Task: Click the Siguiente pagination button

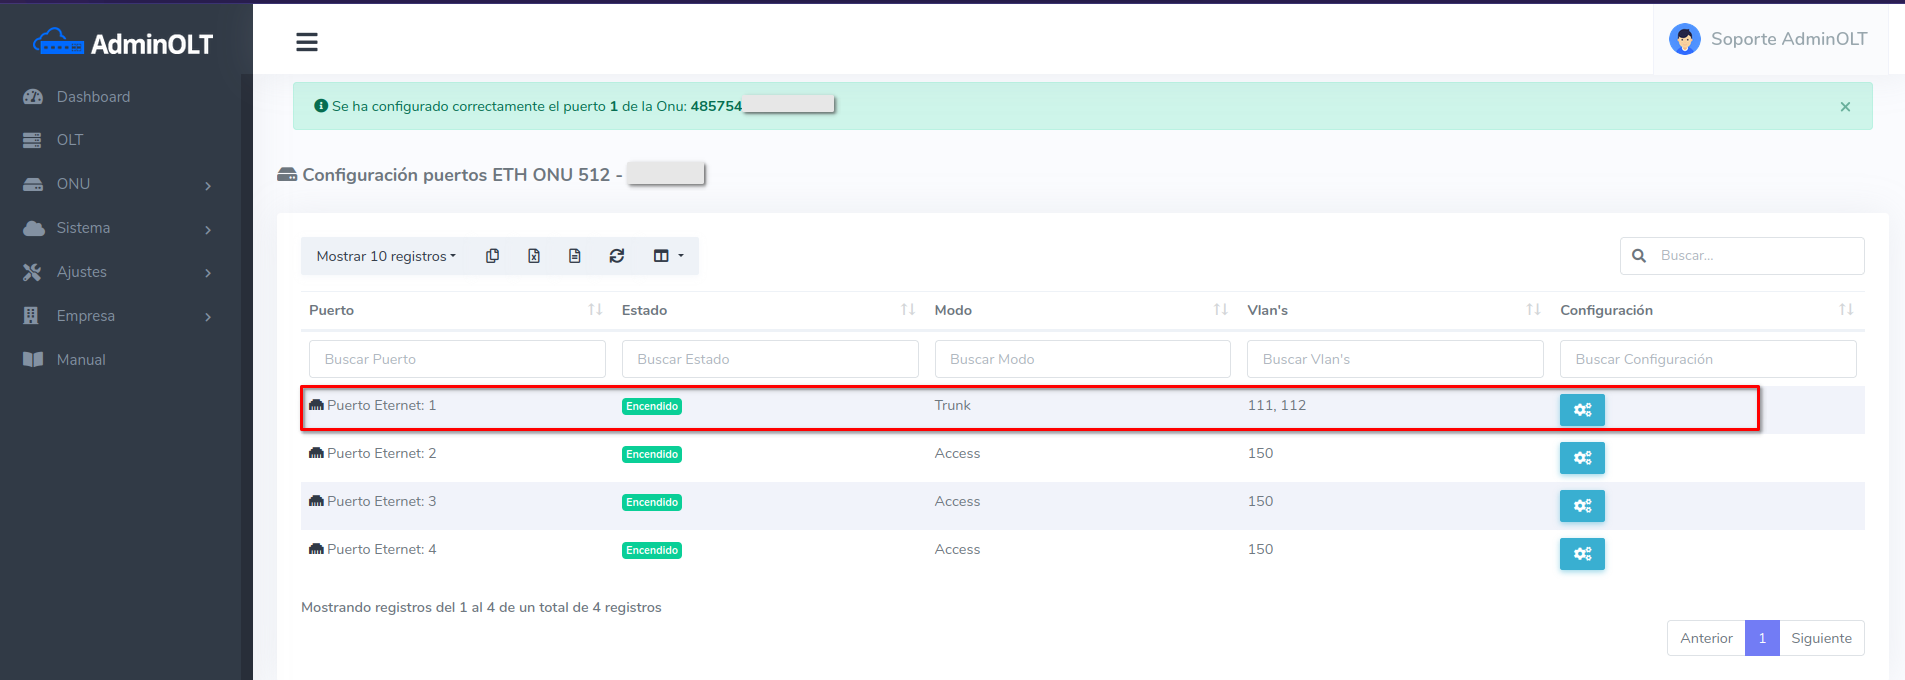Action: click(x=1821, y=638)
